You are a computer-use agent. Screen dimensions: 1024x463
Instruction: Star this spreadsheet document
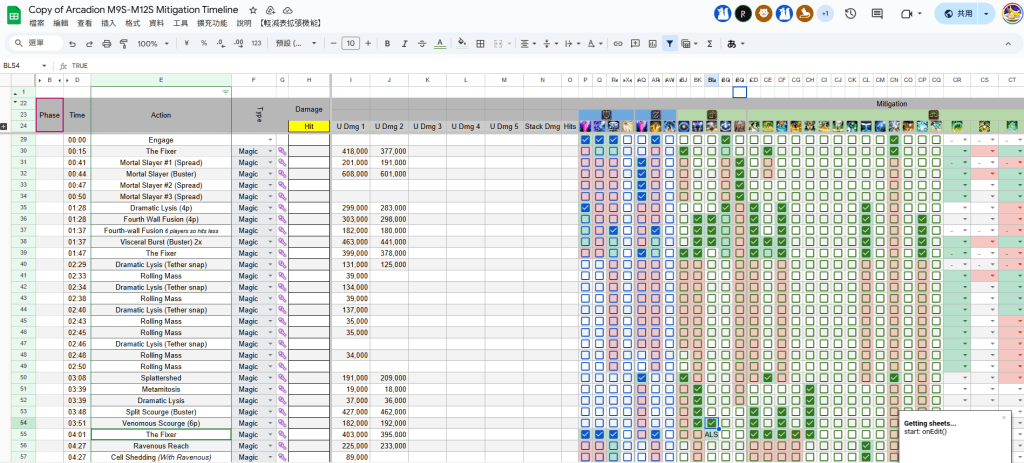(x=253, y=8)
